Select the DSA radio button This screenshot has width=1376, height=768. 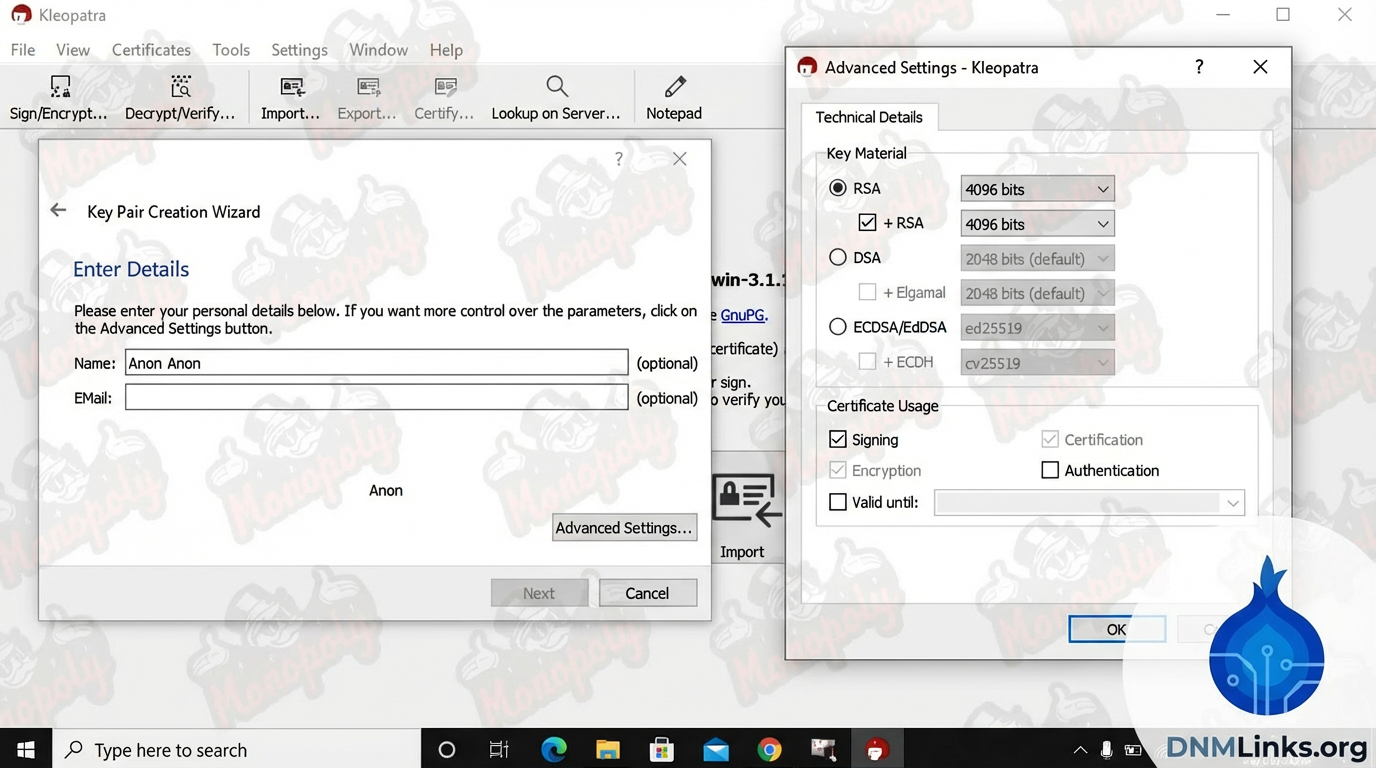coord(837,257)
